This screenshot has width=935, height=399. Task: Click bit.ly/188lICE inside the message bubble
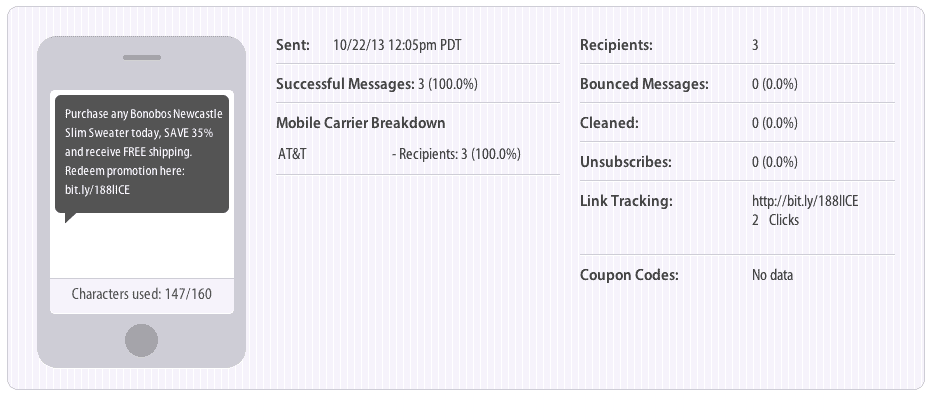[97, 190]
